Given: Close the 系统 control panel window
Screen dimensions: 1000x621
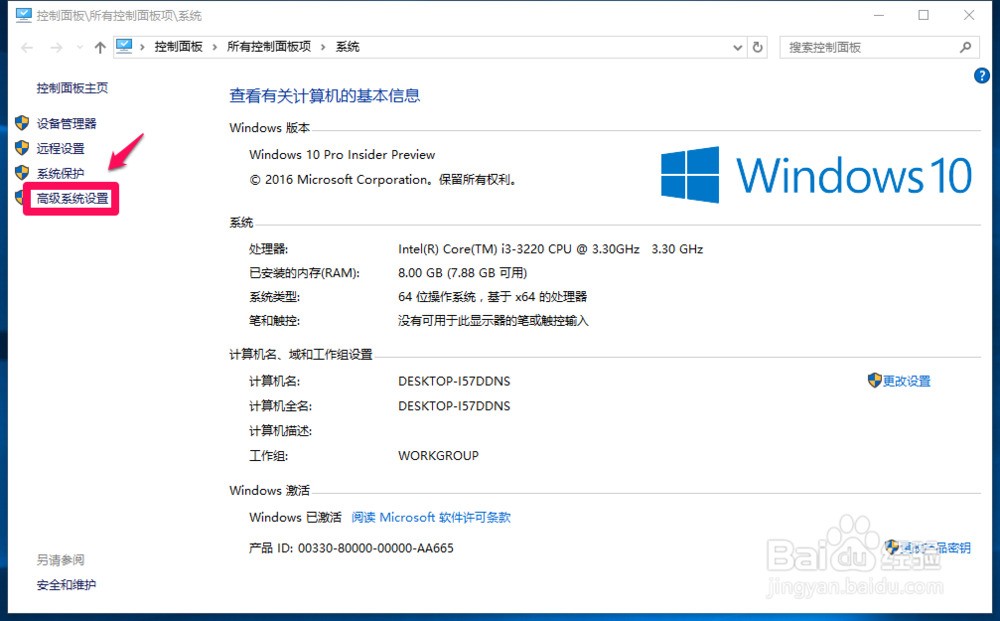Looking at the screenshot, I should (969, 15).
